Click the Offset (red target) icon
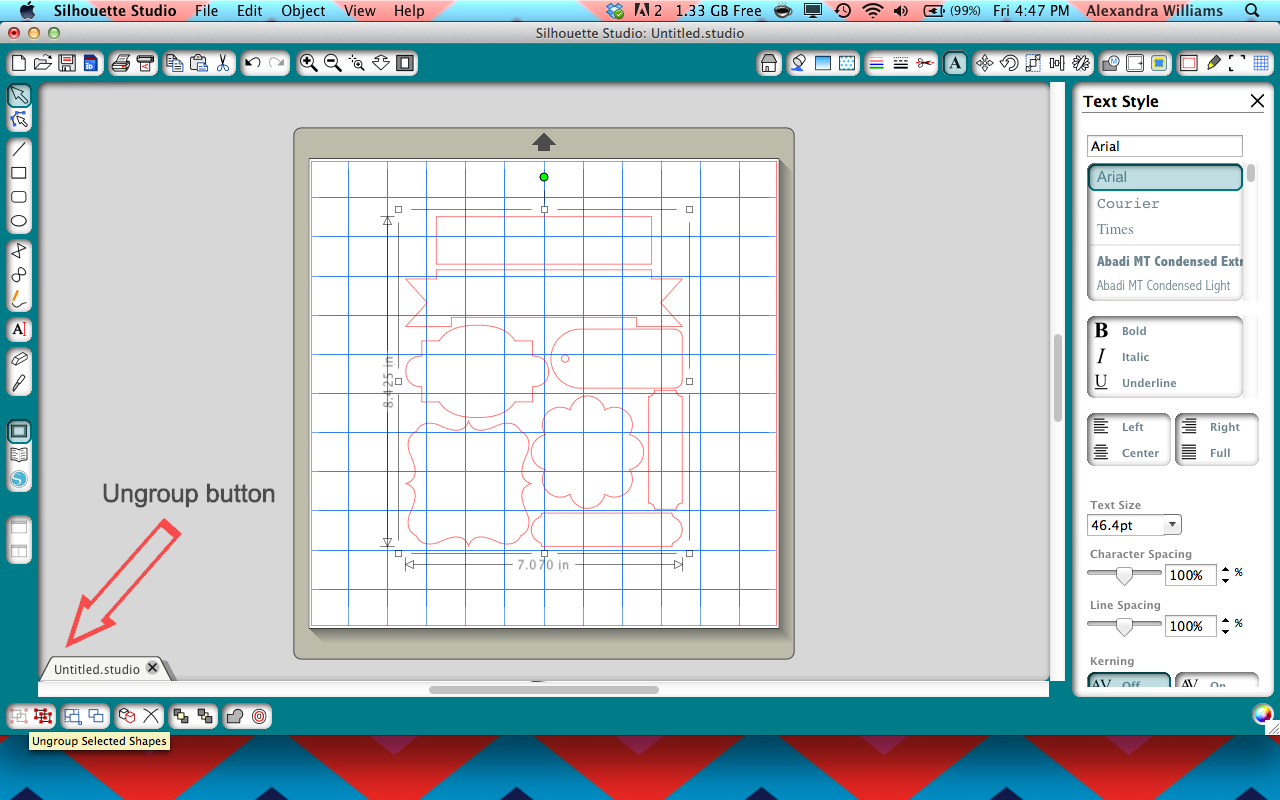 point(259,716)
